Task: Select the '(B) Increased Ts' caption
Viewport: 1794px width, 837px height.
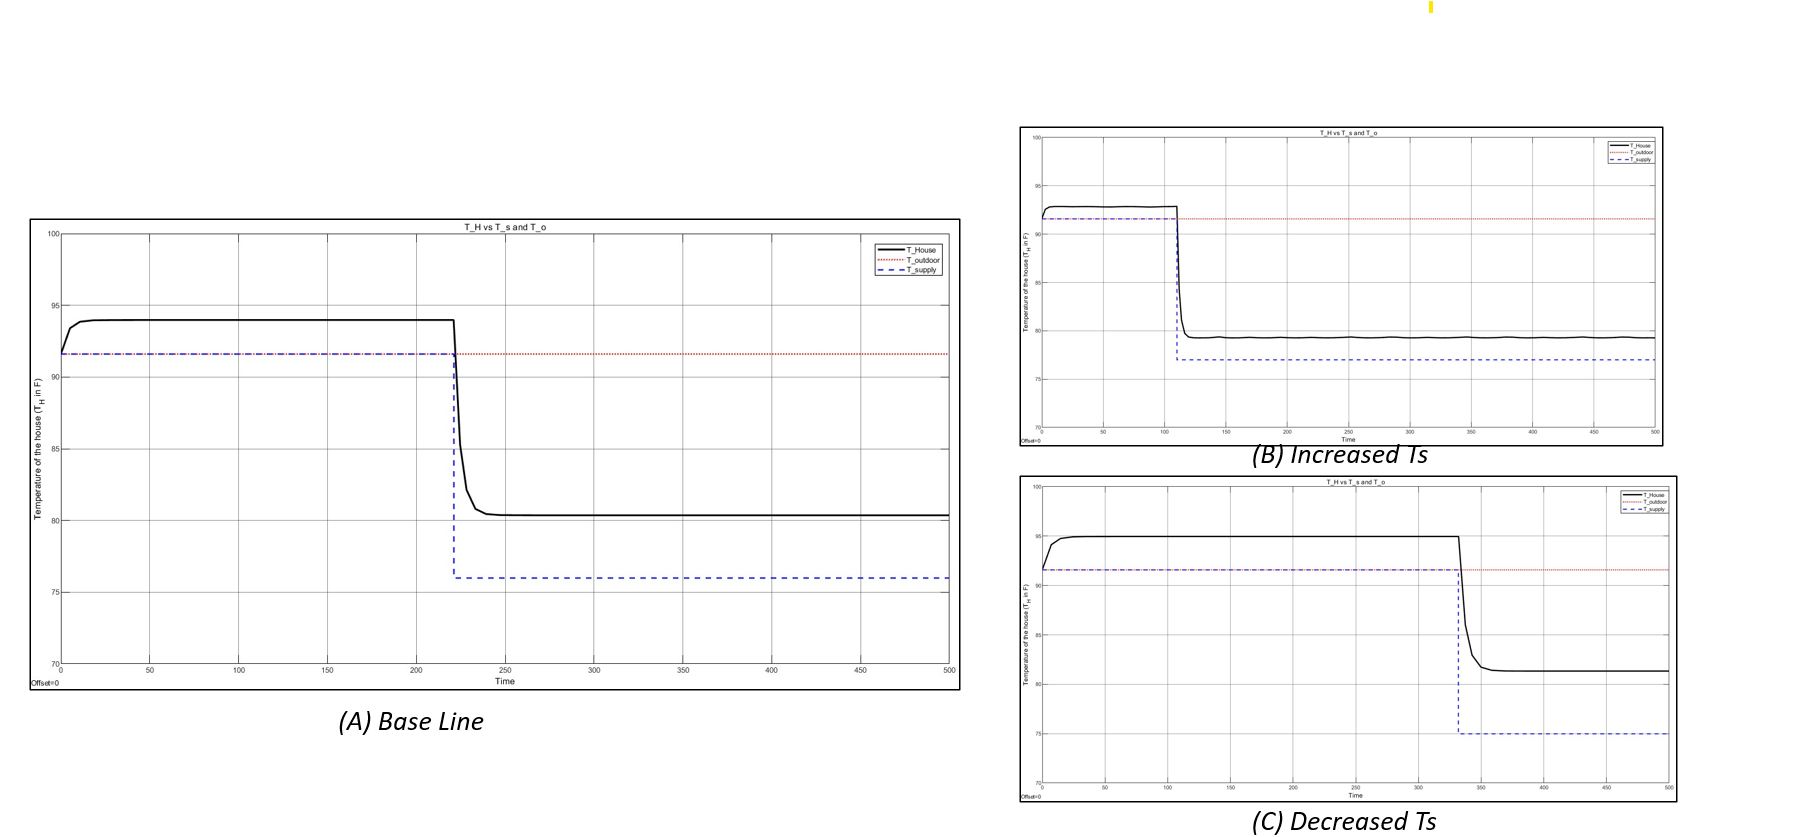Action: coord(1339,455)
